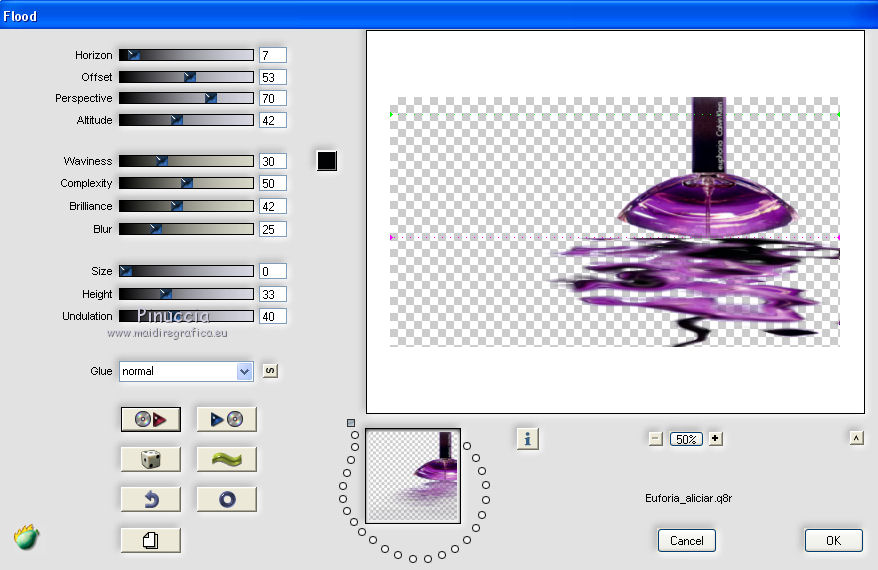878x570 pixels.
Task: Click the Offset value field showing 53
Action: (273, 77)
